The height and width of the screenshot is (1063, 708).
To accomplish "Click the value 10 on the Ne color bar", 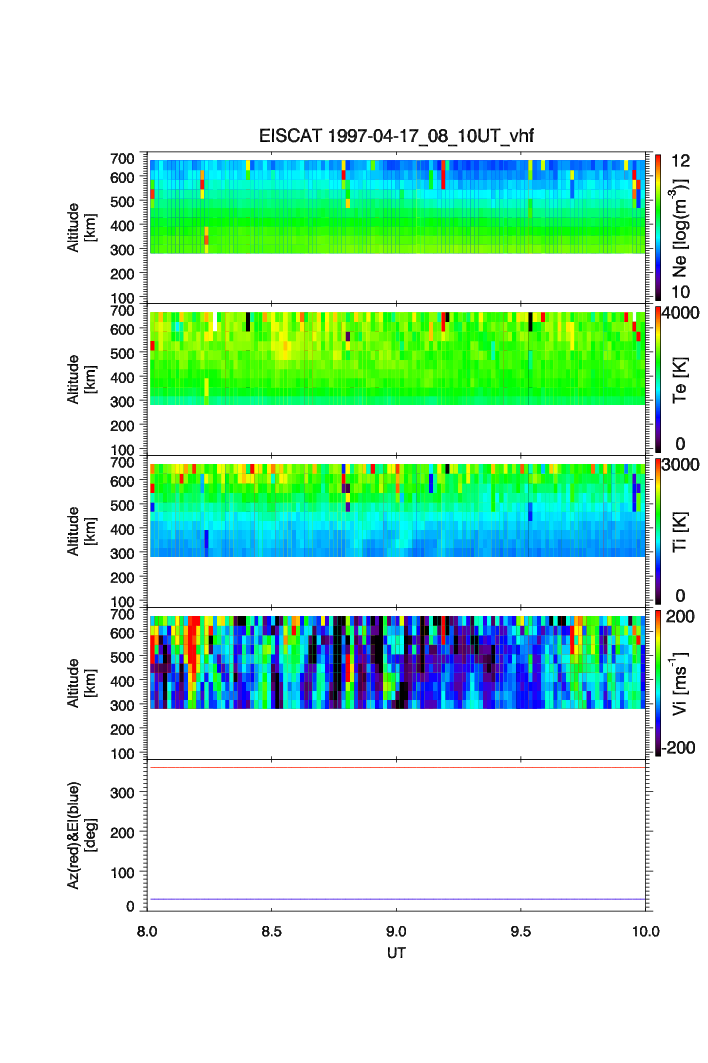I will click(x=680, y=292).
